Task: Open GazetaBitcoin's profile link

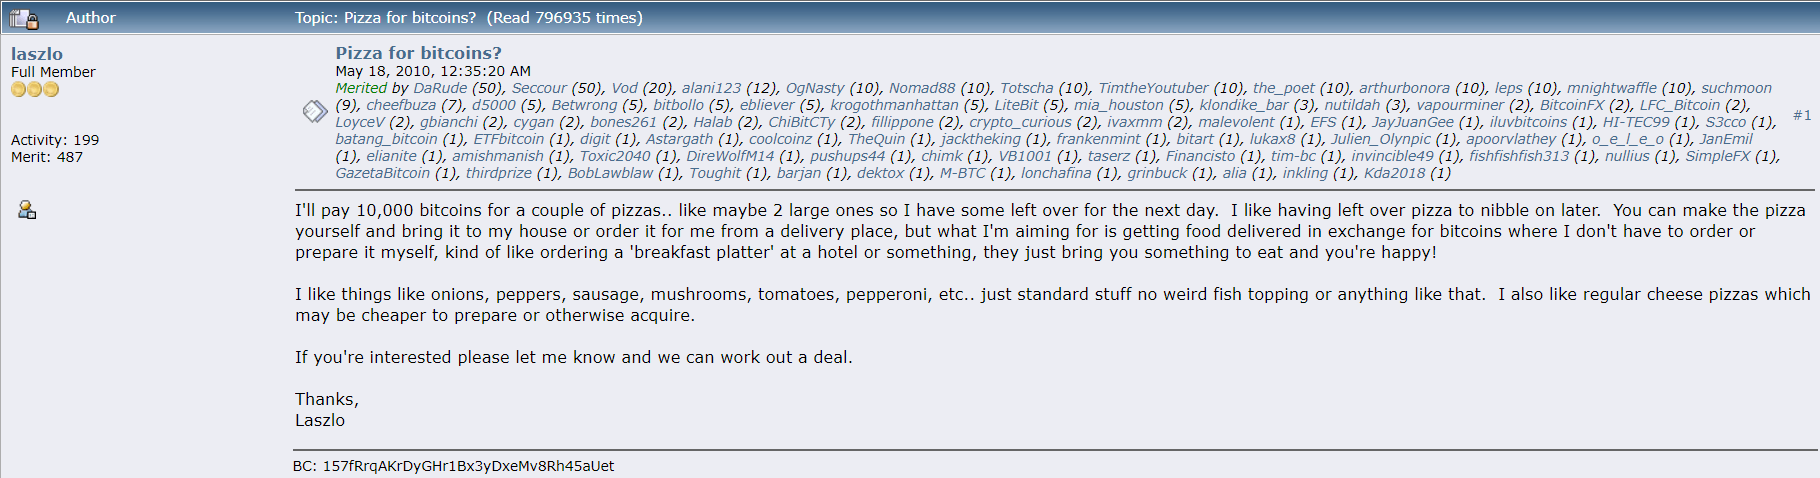Action: tap(382, 173)
